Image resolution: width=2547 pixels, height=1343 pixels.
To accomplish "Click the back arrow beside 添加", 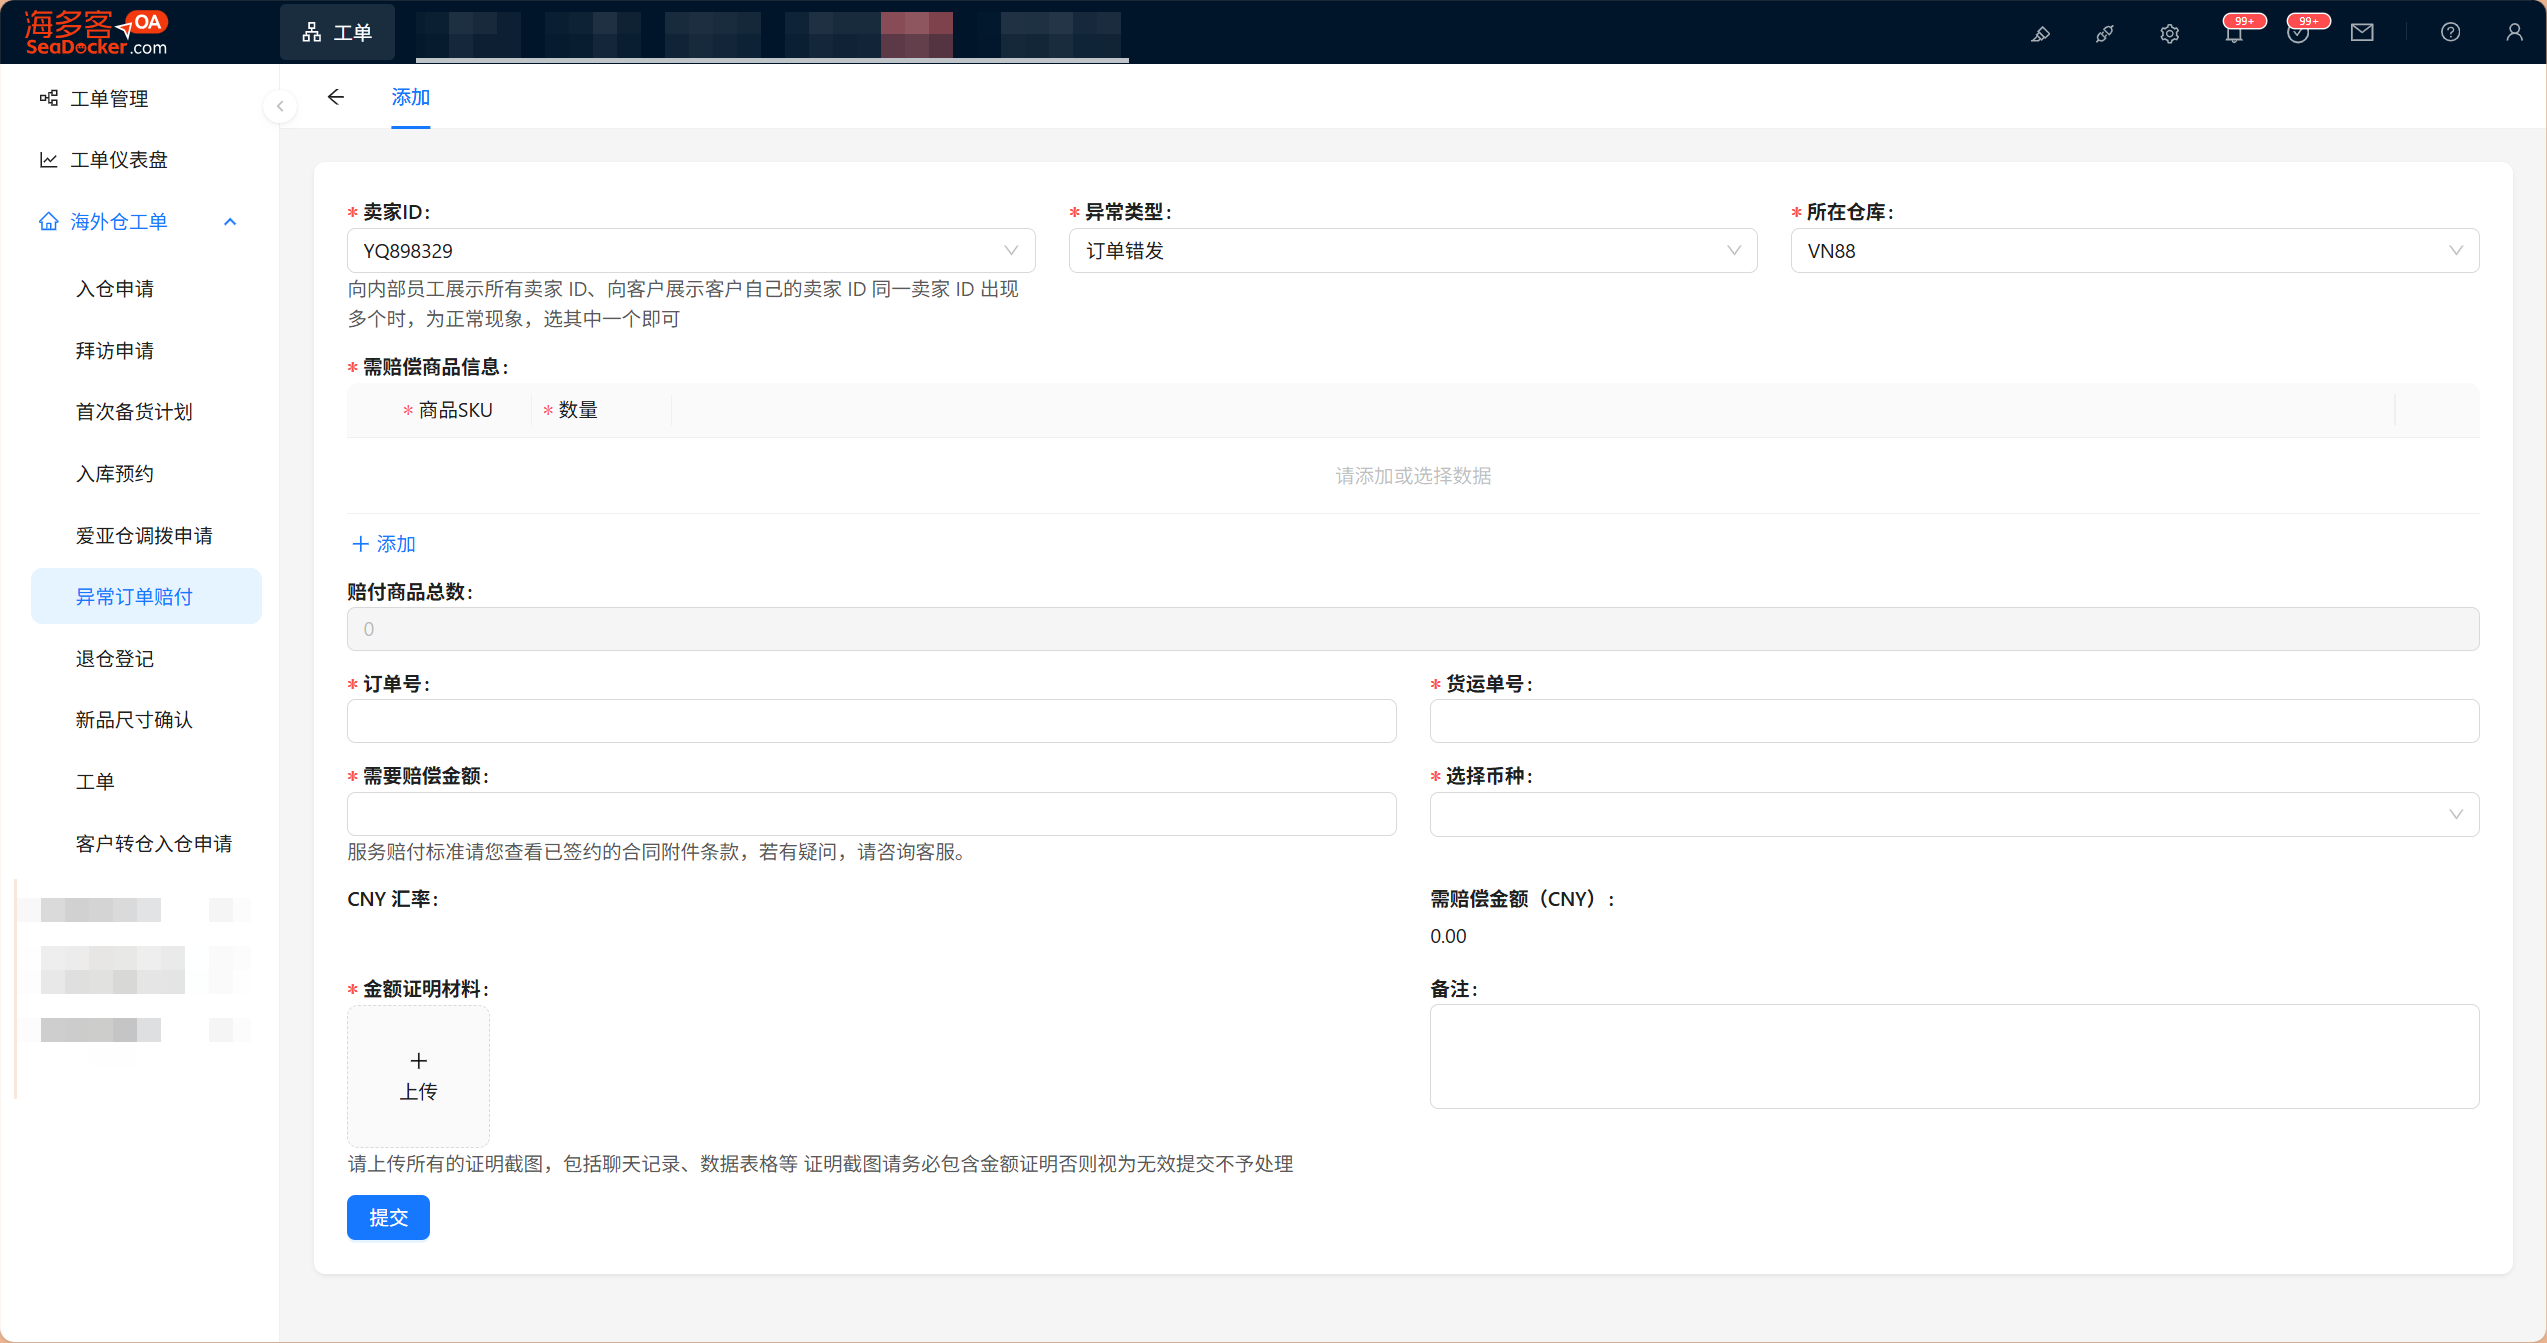I will [x=336, y=97].
